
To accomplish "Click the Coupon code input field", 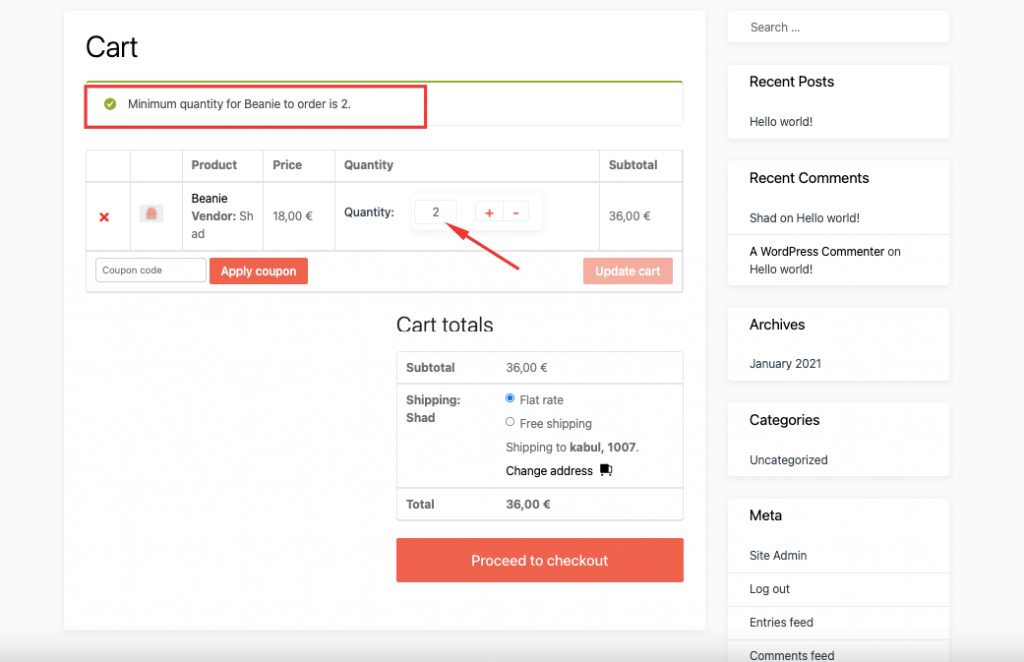I will tap(151, 270).
